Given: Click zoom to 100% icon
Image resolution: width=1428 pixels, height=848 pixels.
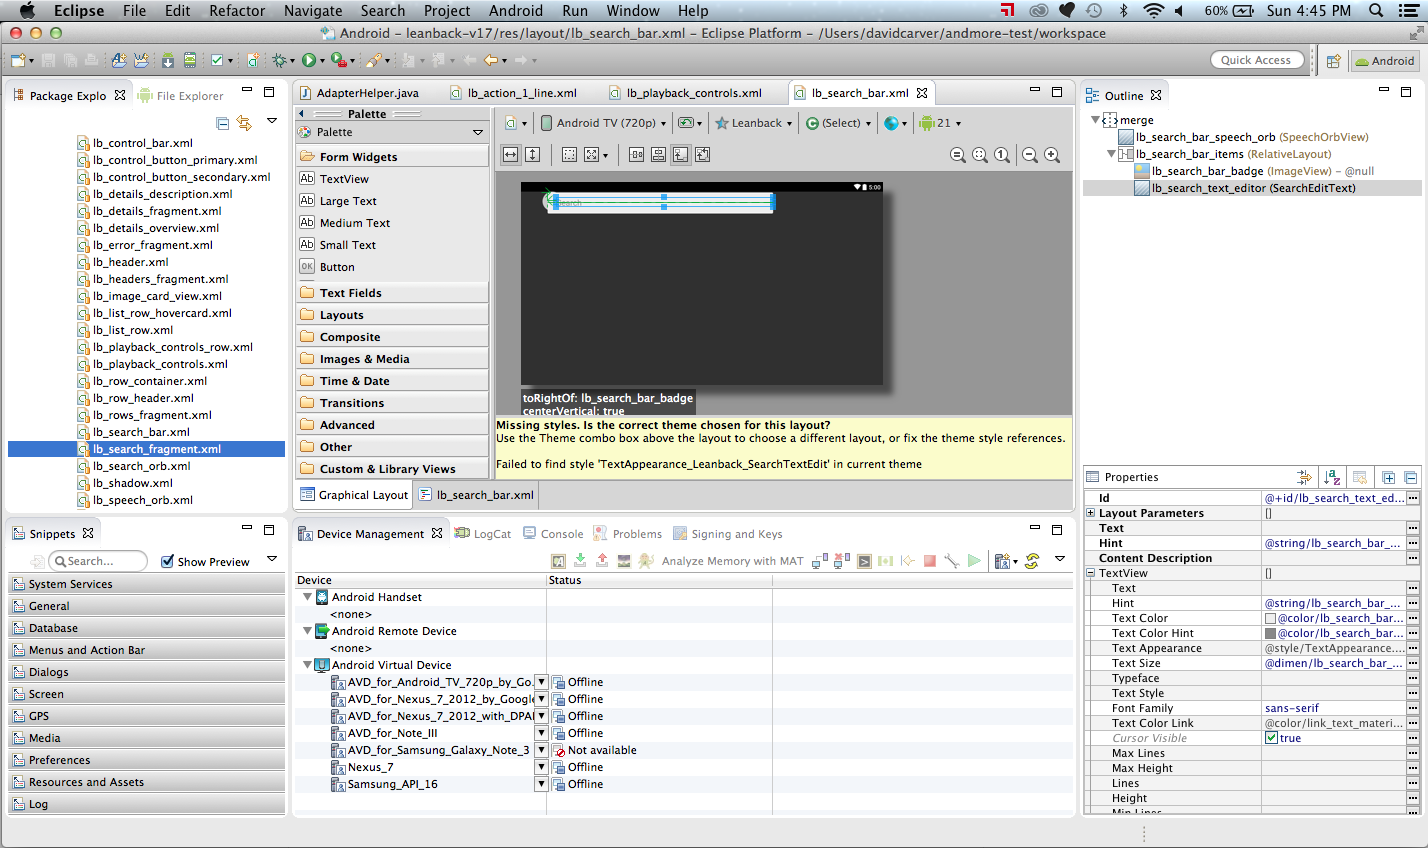Looking at the screenshot, I should [x=1002, y=155].
